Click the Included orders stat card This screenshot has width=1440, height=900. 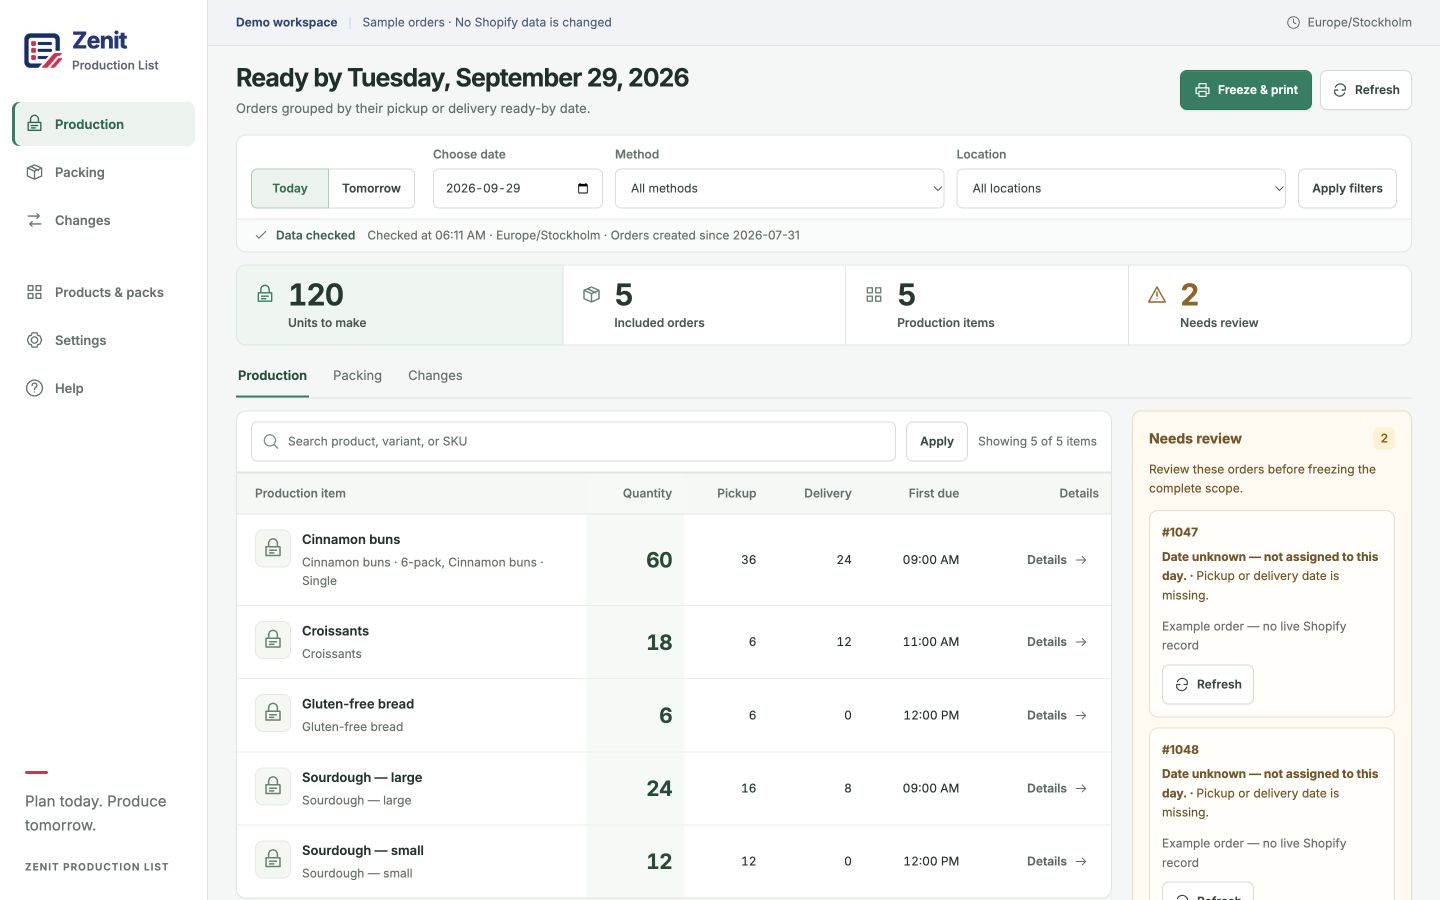(x=704, y=305)
